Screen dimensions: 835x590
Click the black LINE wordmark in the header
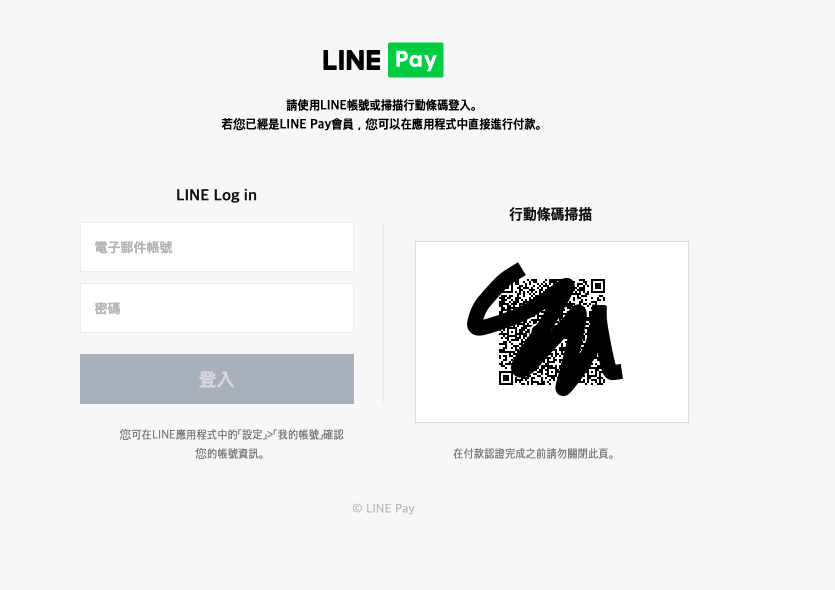351,60
